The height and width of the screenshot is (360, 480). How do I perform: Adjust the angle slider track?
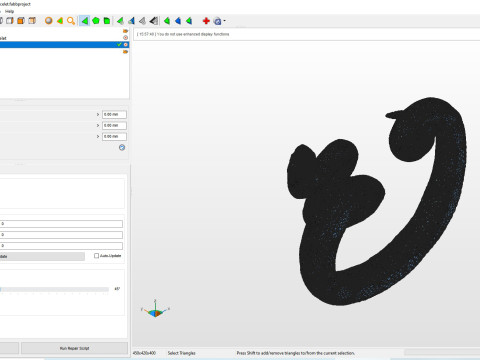54,289
